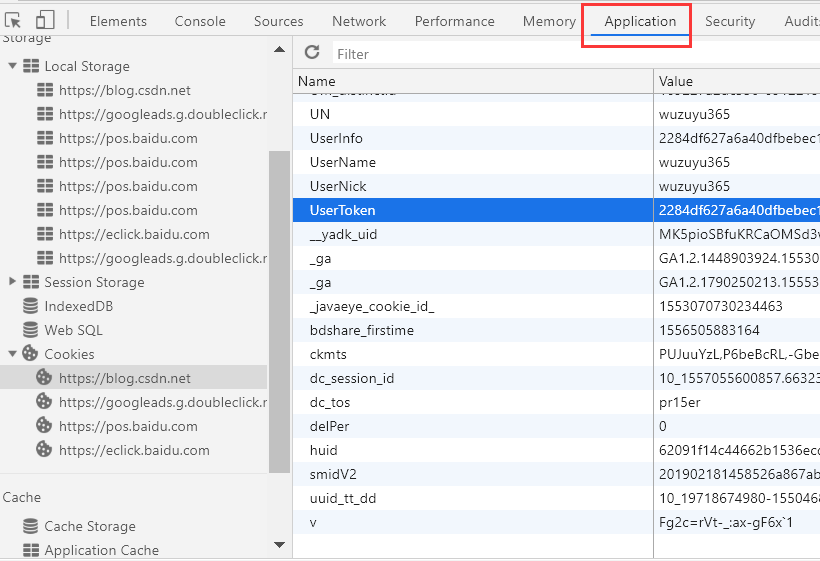Click the Local Storage grid icon

(31, 66)
